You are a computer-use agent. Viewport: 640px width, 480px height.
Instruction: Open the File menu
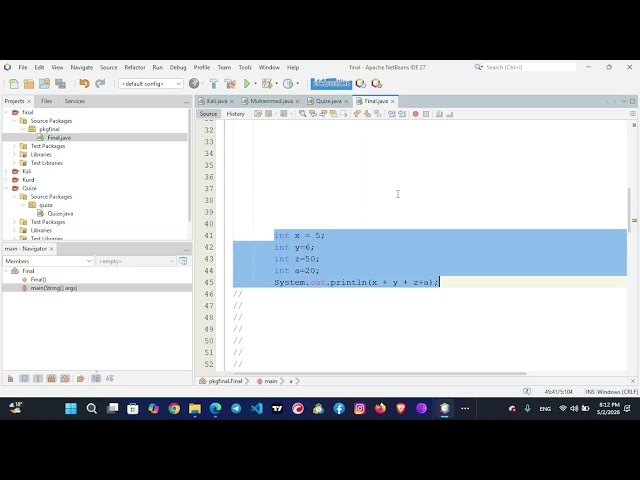click(x=23, y=67)
